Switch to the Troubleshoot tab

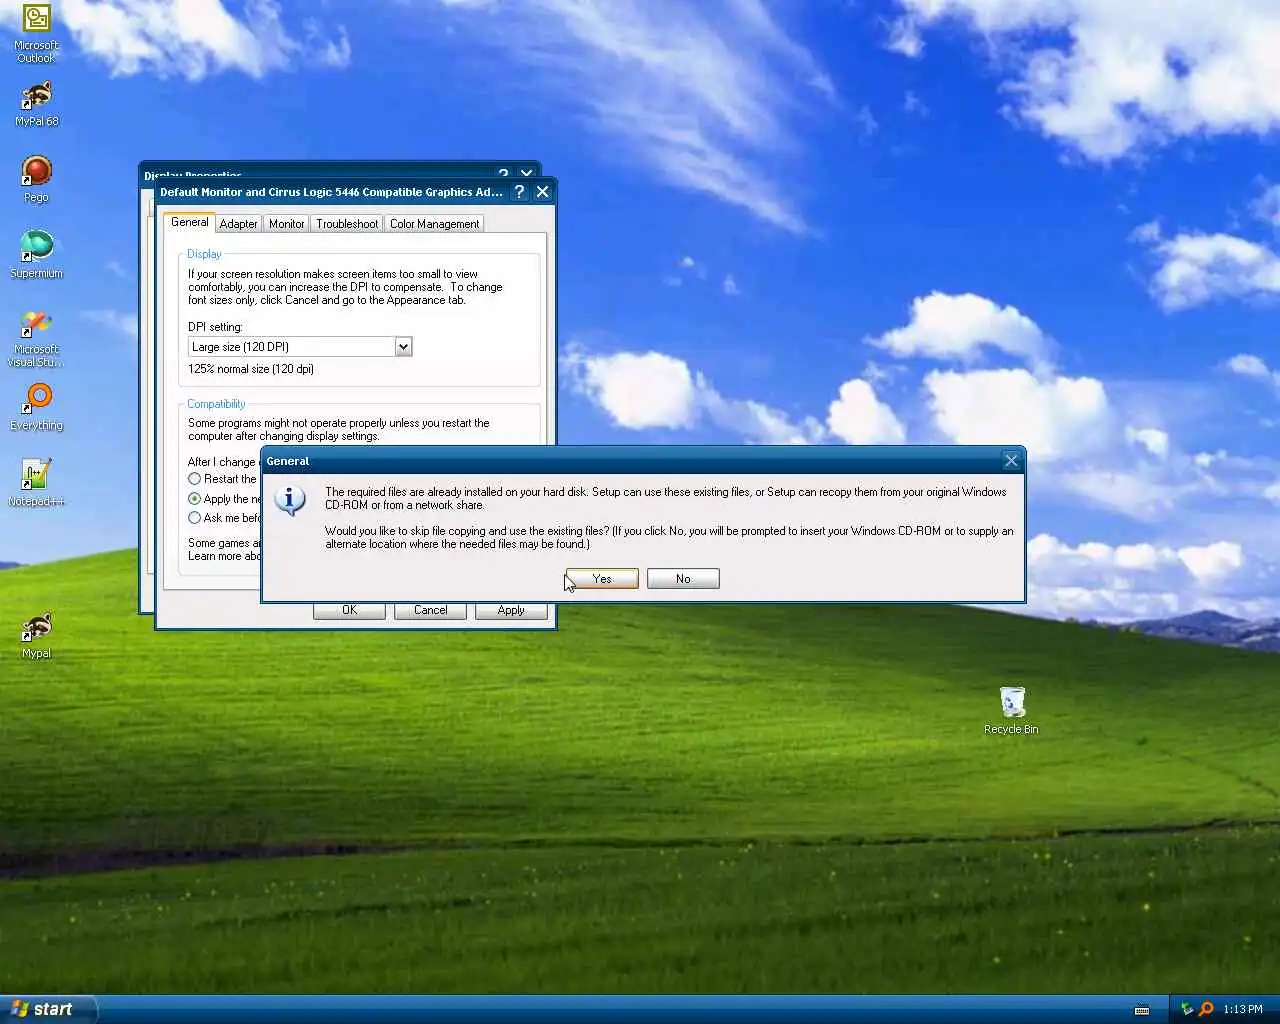pos(347,224)
